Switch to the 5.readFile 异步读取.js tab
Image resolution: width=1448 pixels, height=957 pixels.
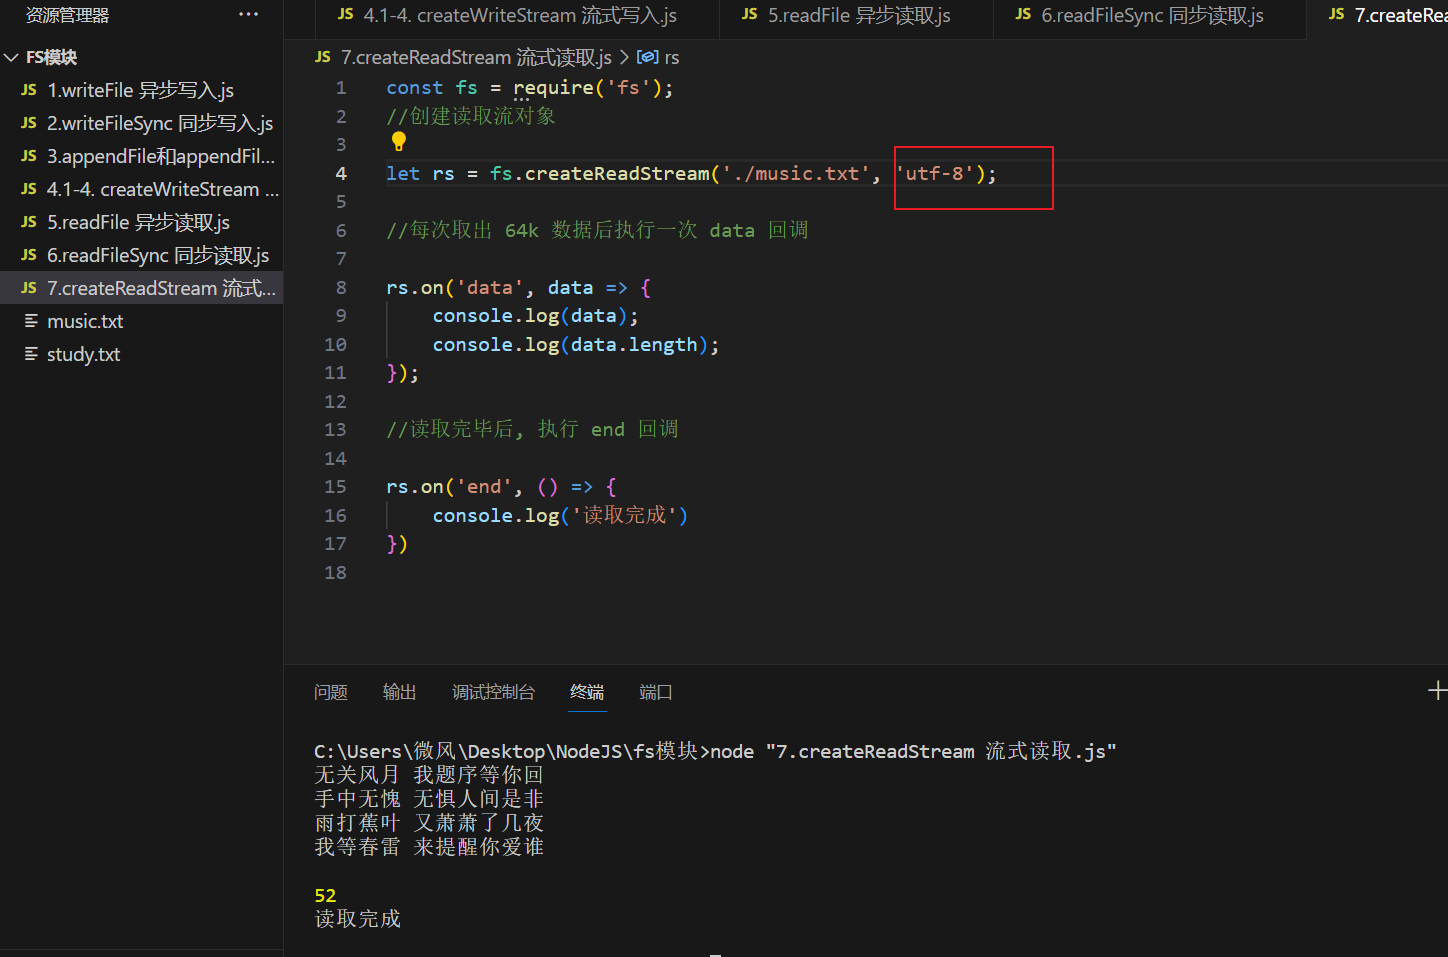click(x=856, y=16)
